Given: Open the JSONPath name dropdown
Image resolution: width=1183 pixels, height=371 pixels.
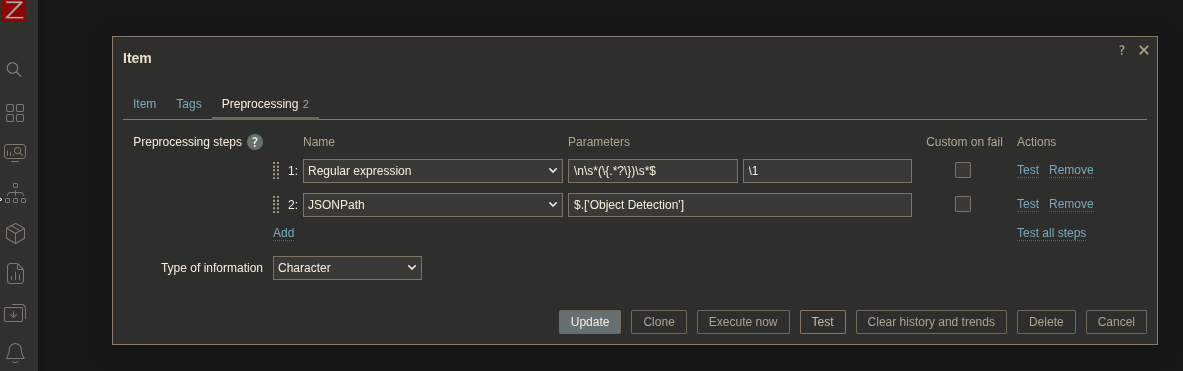Looking at the screenshot, I should pos(433,204).
